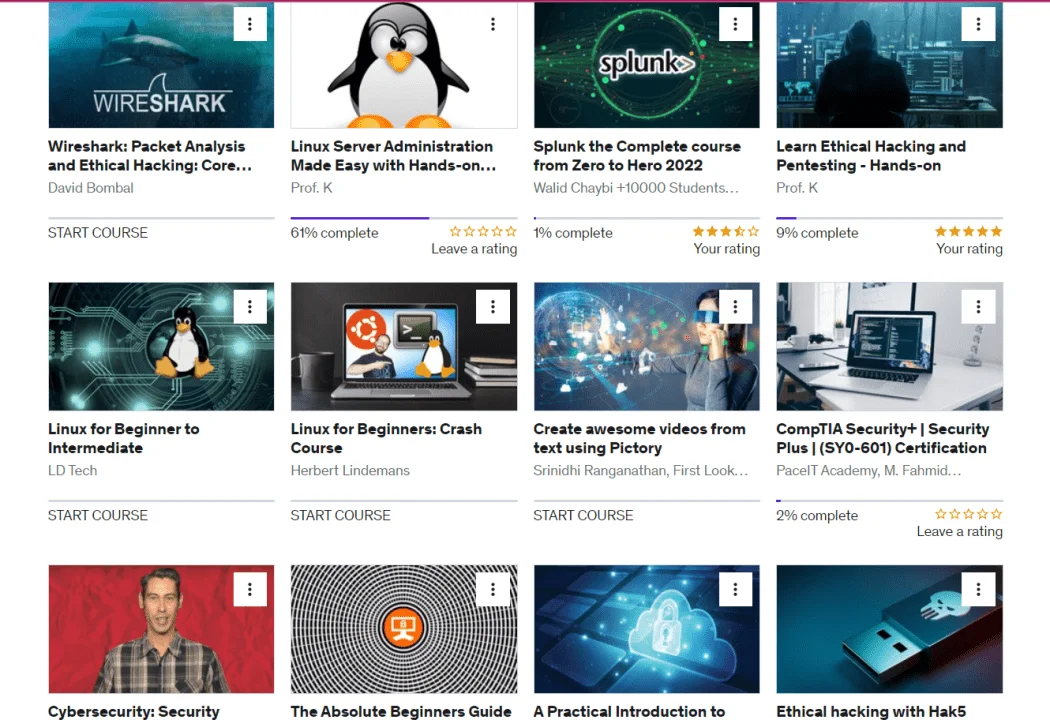Screen dimensions: 1050x720
Task: Click START COURSE under Pictory videos course
Action: tap(583, 516)
